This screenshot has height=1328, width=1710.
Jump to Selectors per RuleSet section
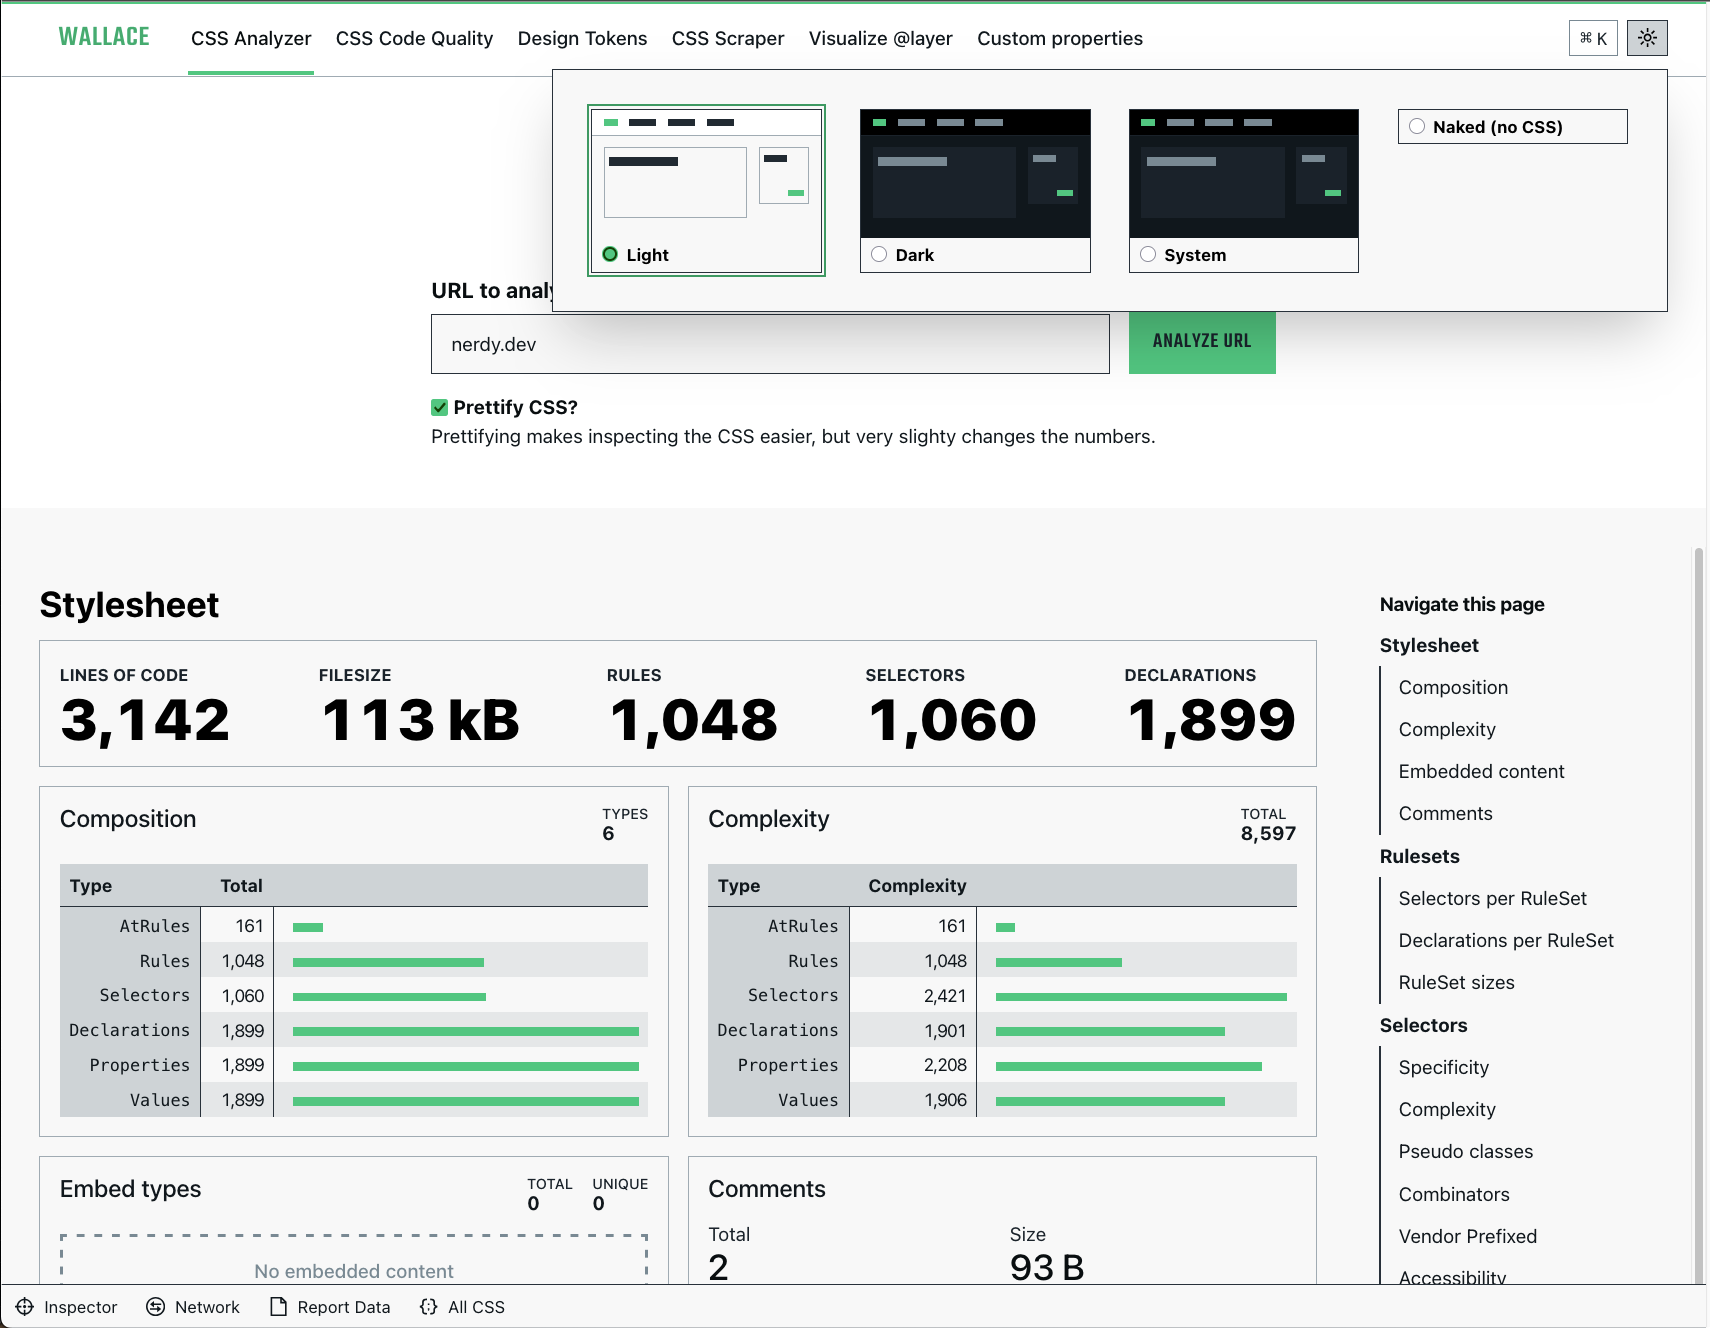1492,898
